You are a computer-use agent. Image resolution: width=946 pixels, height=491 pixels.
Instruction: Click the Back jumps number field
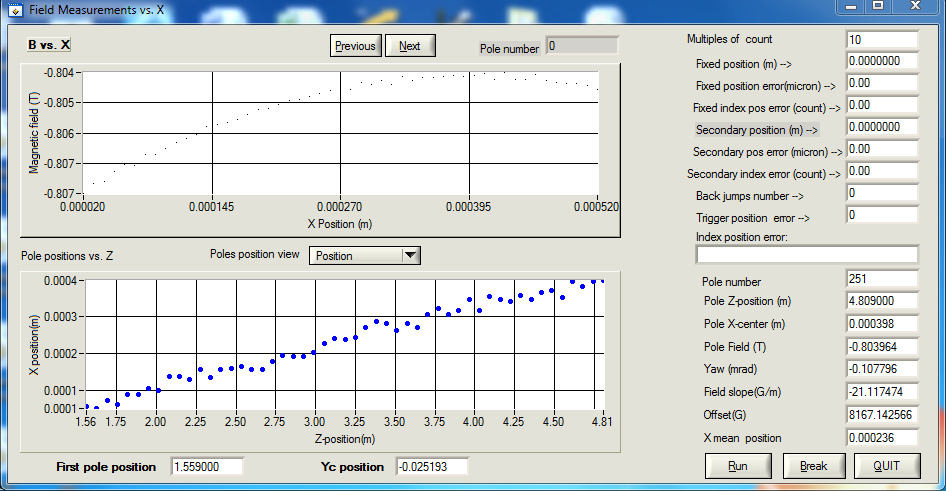click(881, 193)
